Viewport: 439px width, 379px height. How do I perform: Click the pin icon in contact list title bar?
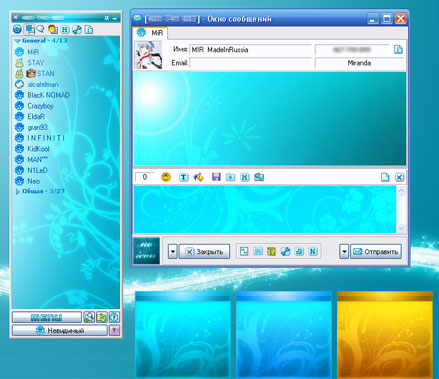coord(107,18)
